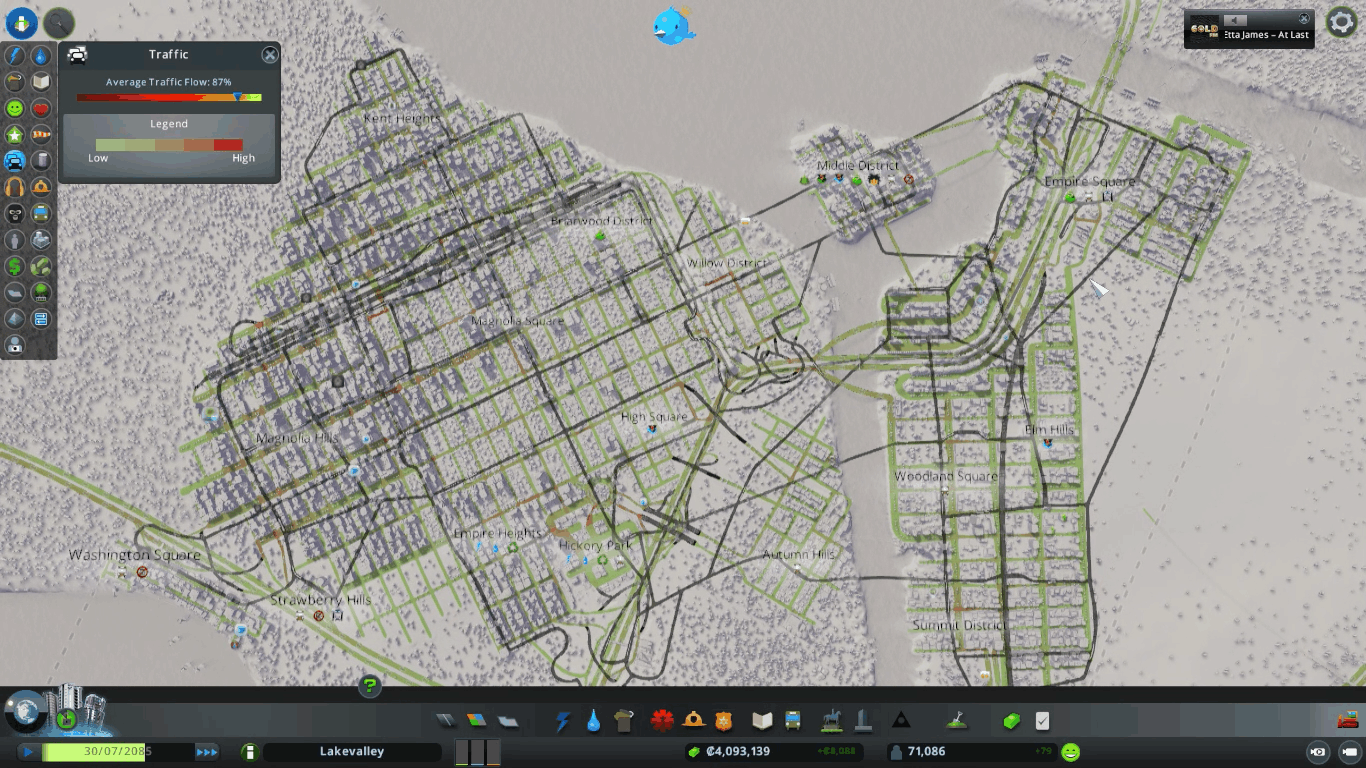
Task: Close the Traffic panel
Action: pyautogui.click(x=270, y=55)
